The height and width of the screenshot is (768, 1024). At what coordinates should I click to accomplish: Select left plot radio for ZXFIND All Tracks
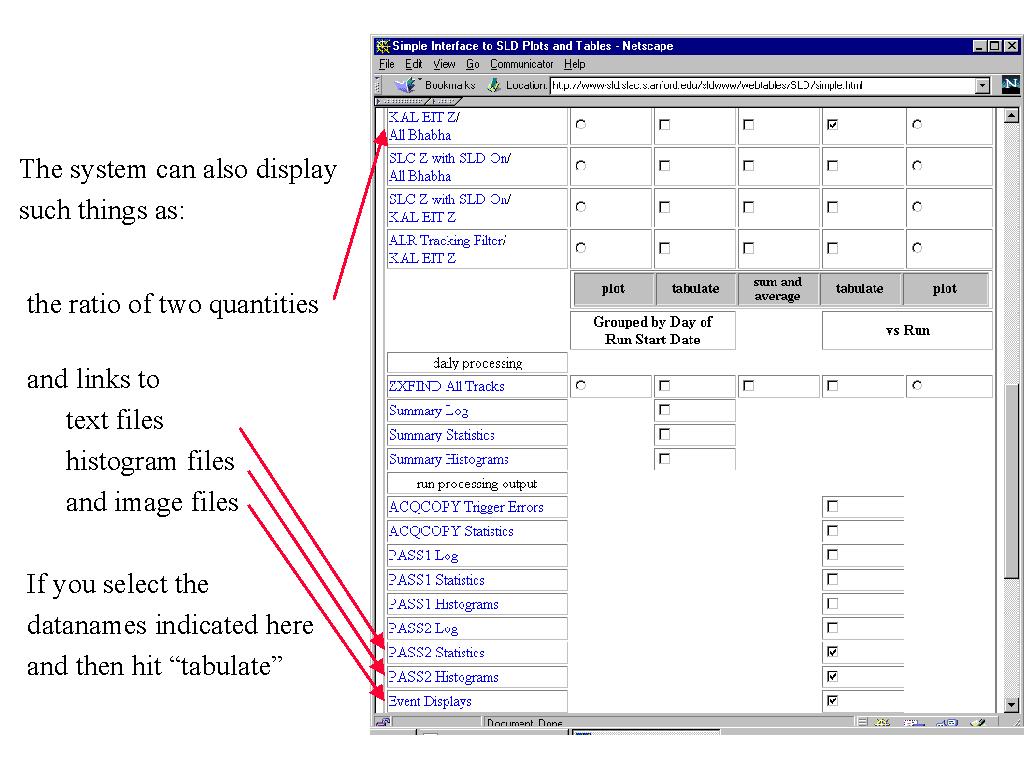[581, 386]
